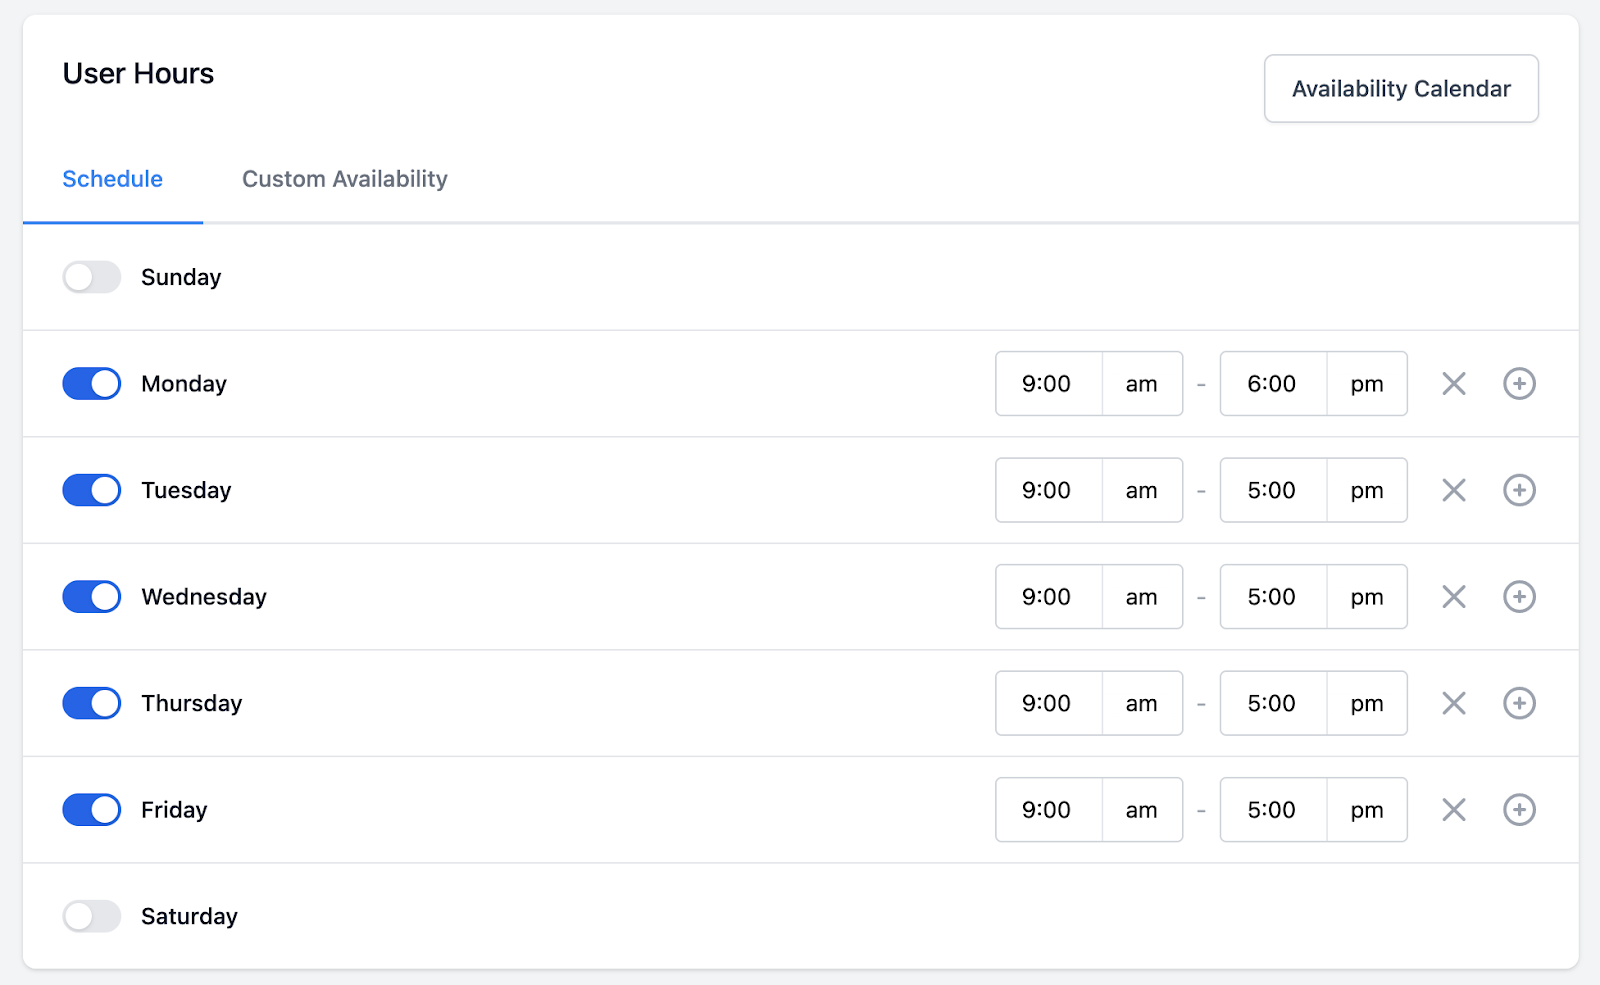Add another time slot for Monday
Screen dimensions: 1600x985
point(1519,384)
